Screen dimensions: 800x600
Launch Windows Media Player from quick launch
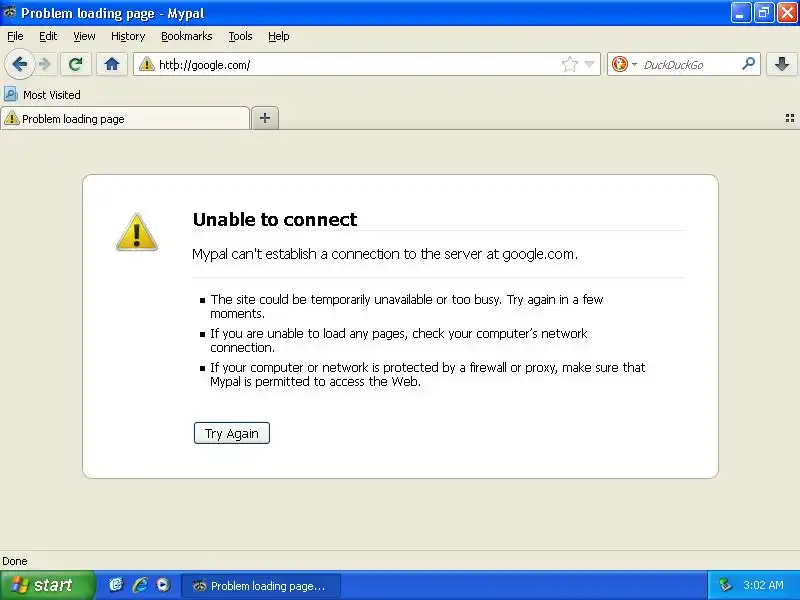click(x=163, y=585)
